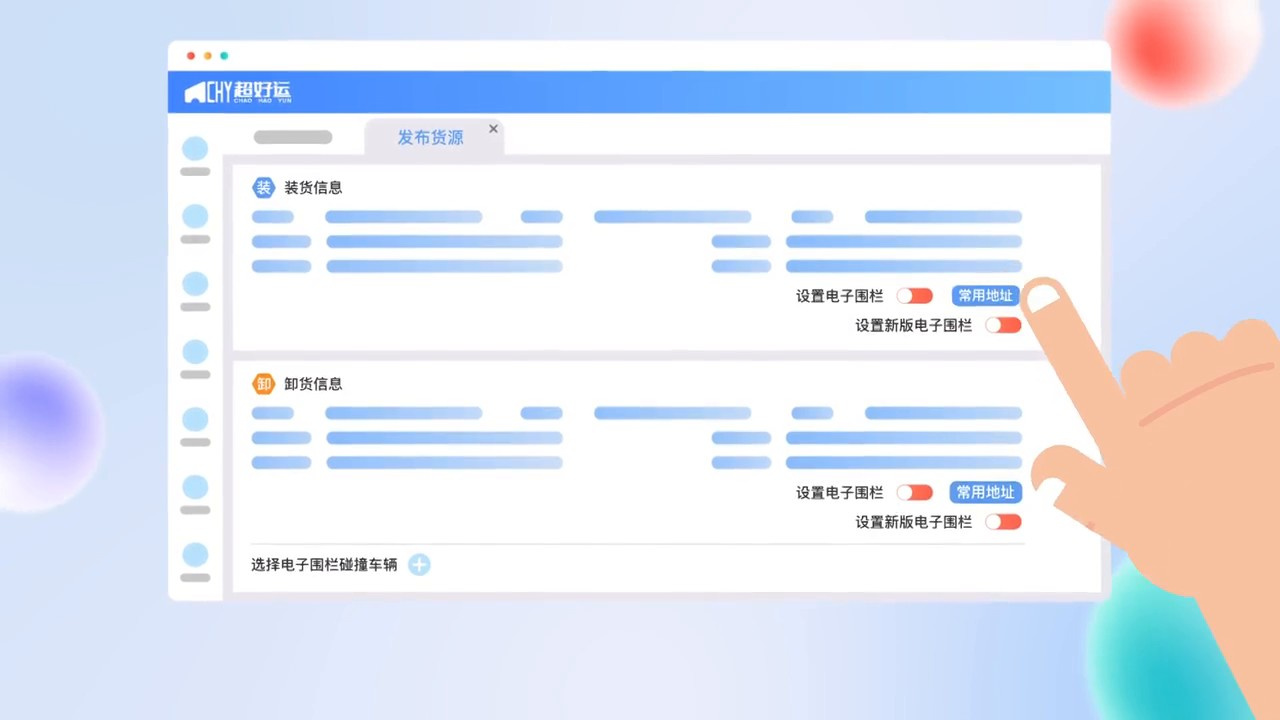Switch on 设置新版电子围栏 under 卸货信息
1280x720 pixels.
(1003, 521)
